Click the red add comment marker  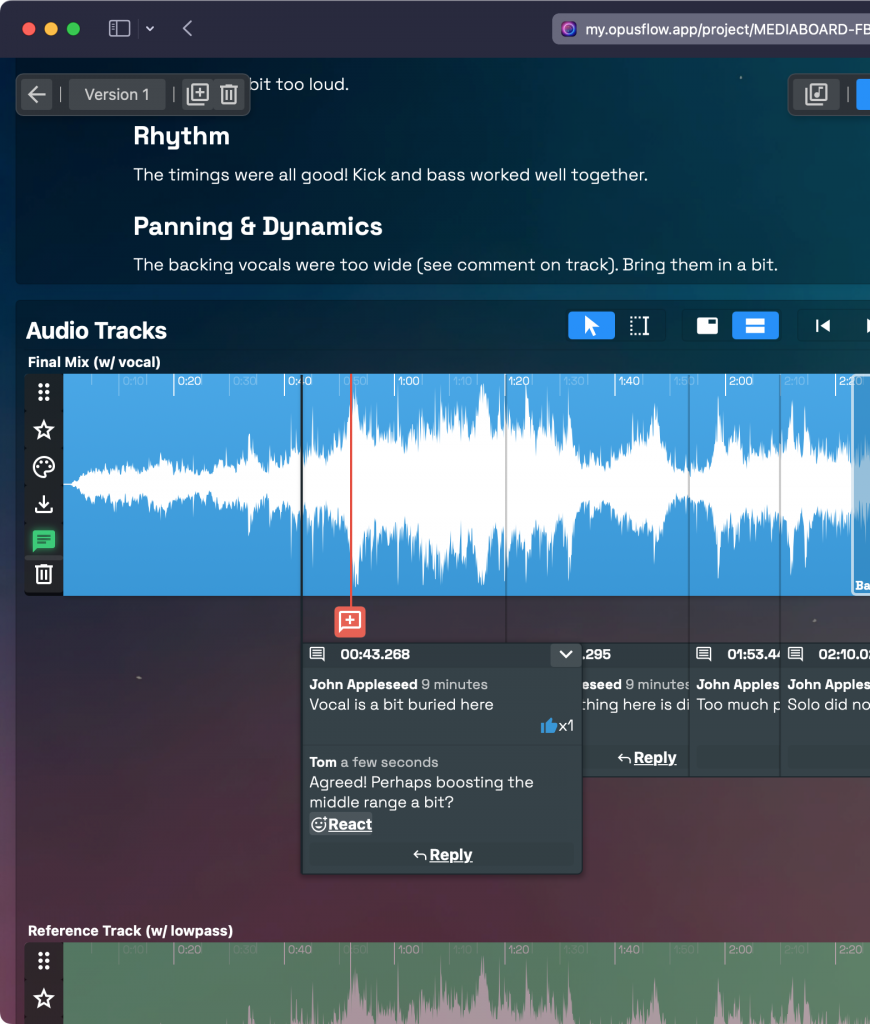point(350,621)
